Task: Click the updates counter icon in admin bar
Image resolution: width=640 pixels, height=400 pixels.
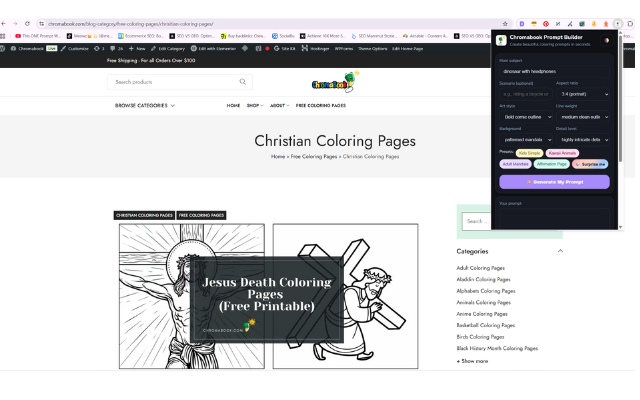Action: pyautogui.click(x=99, y=48)
